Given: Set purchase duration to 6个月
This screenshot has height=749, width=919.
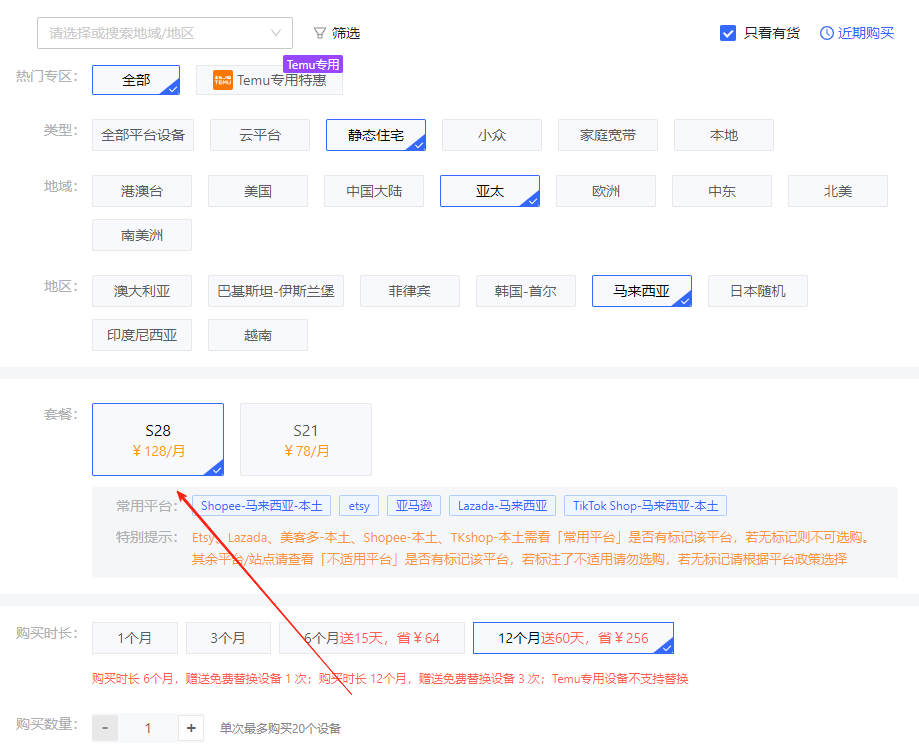Looking at the screenshot, I should 372,638.
